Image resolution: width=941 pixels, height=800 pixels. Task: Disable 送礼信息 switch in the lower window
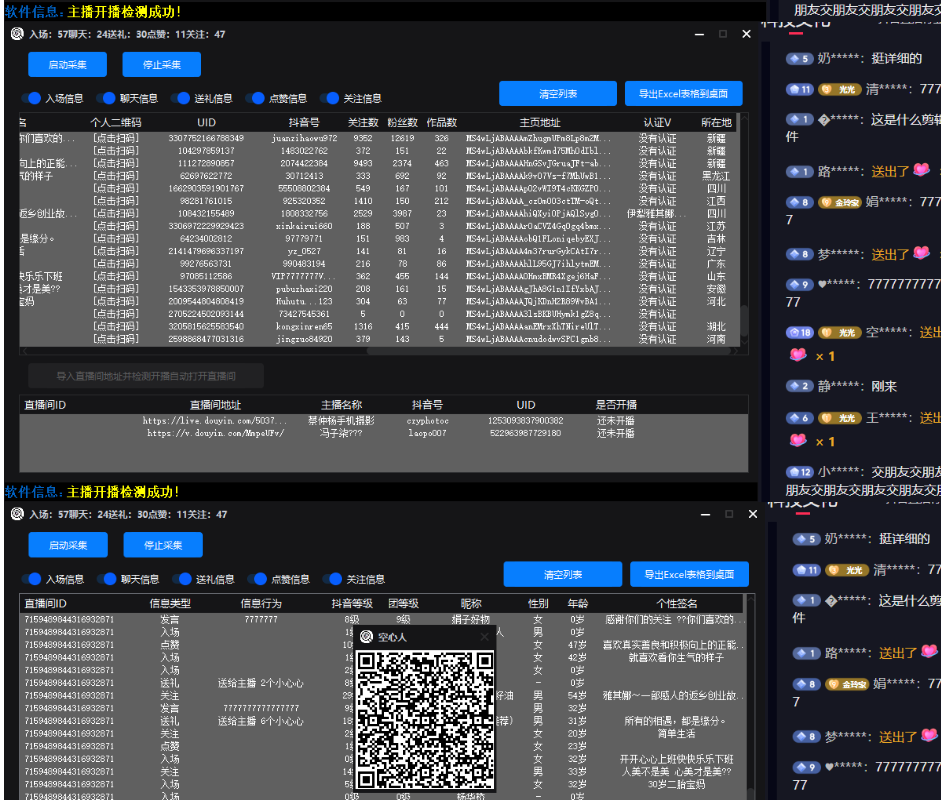pos(182,579)
